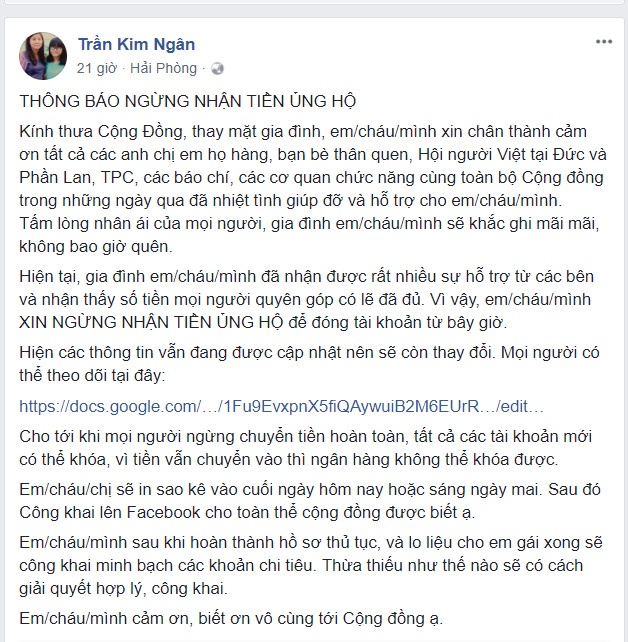Open the three-dot post options menu
Image resolution: width=628 pixels, height=642 pixels.
(604, 42)
